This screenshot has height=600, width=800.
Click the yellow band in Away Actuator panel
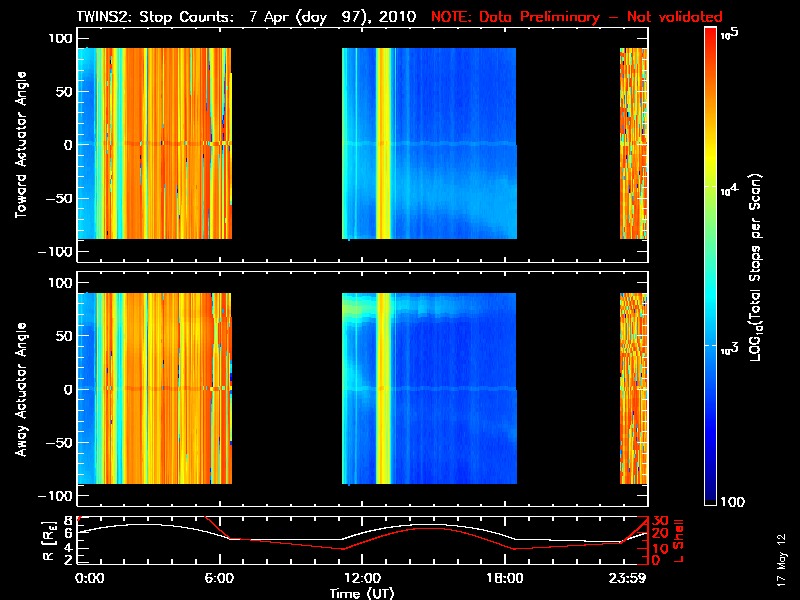tap(384, 388)
